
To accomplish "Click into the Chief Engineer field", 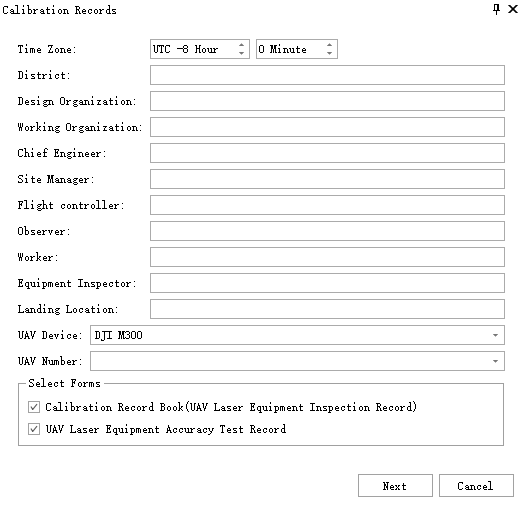I will point(327,153).
